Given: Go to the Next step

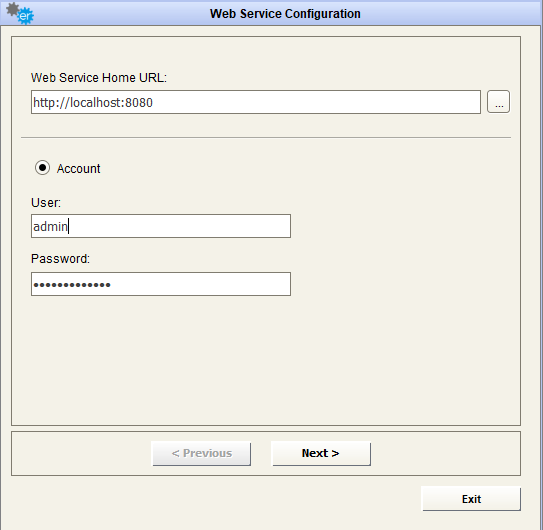Looking at the screenshot, I should pos(321,453).
